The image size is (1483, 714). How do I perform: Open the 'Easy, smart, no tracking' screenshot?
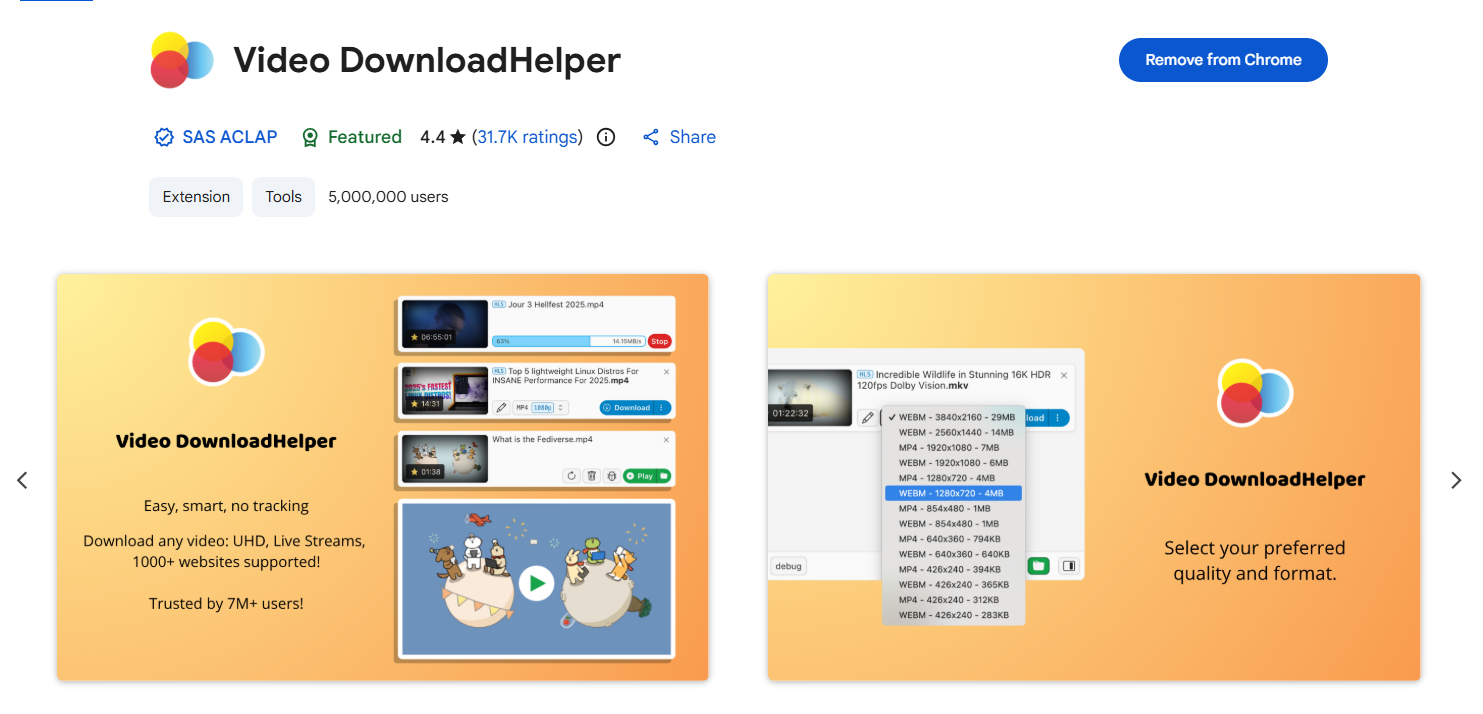pyautogui.click(x=383, y=477)
